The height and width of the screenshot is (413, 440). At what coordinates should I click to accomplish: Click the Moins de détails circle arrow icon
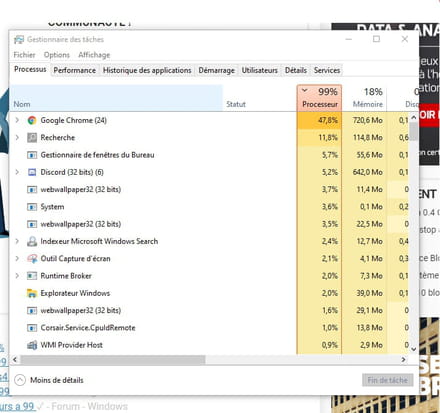(20, 380)
